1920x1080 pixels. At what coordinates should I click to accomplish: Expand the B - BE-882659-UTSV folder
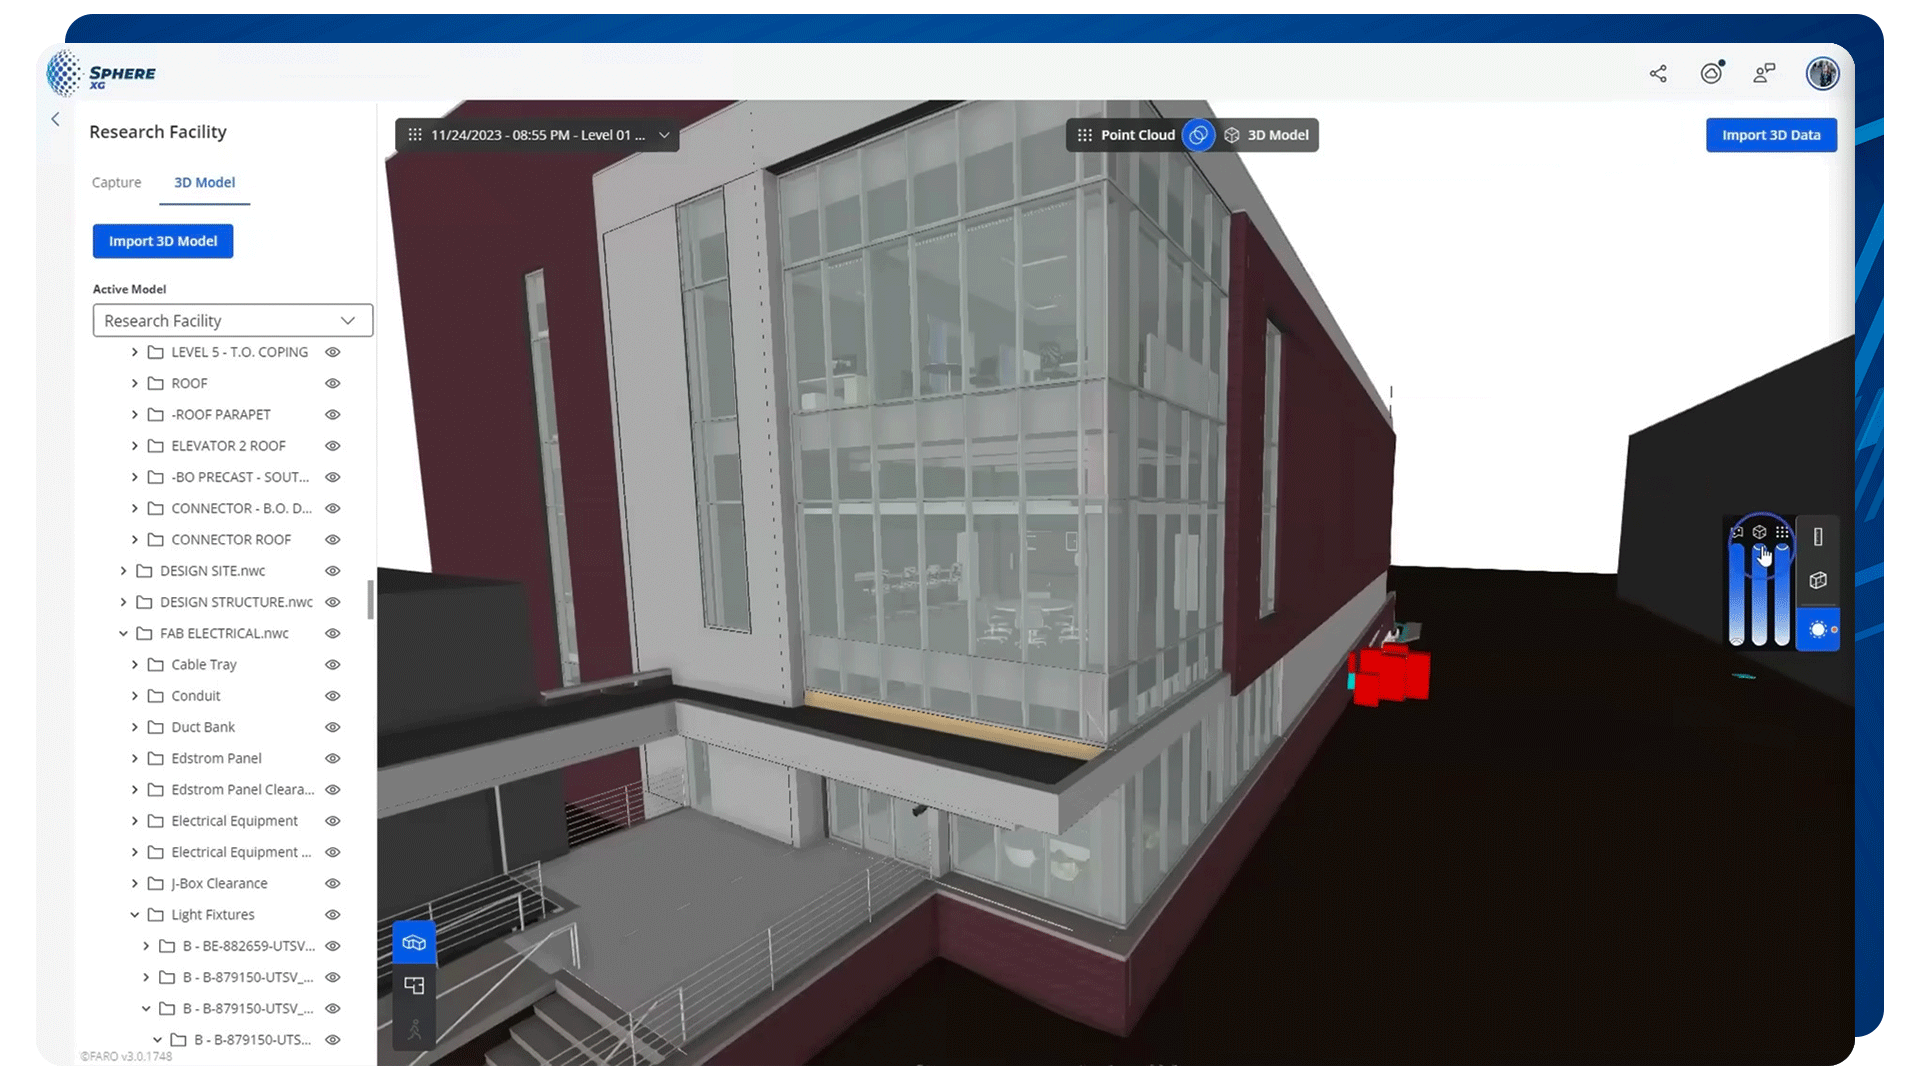coord(146,946)
